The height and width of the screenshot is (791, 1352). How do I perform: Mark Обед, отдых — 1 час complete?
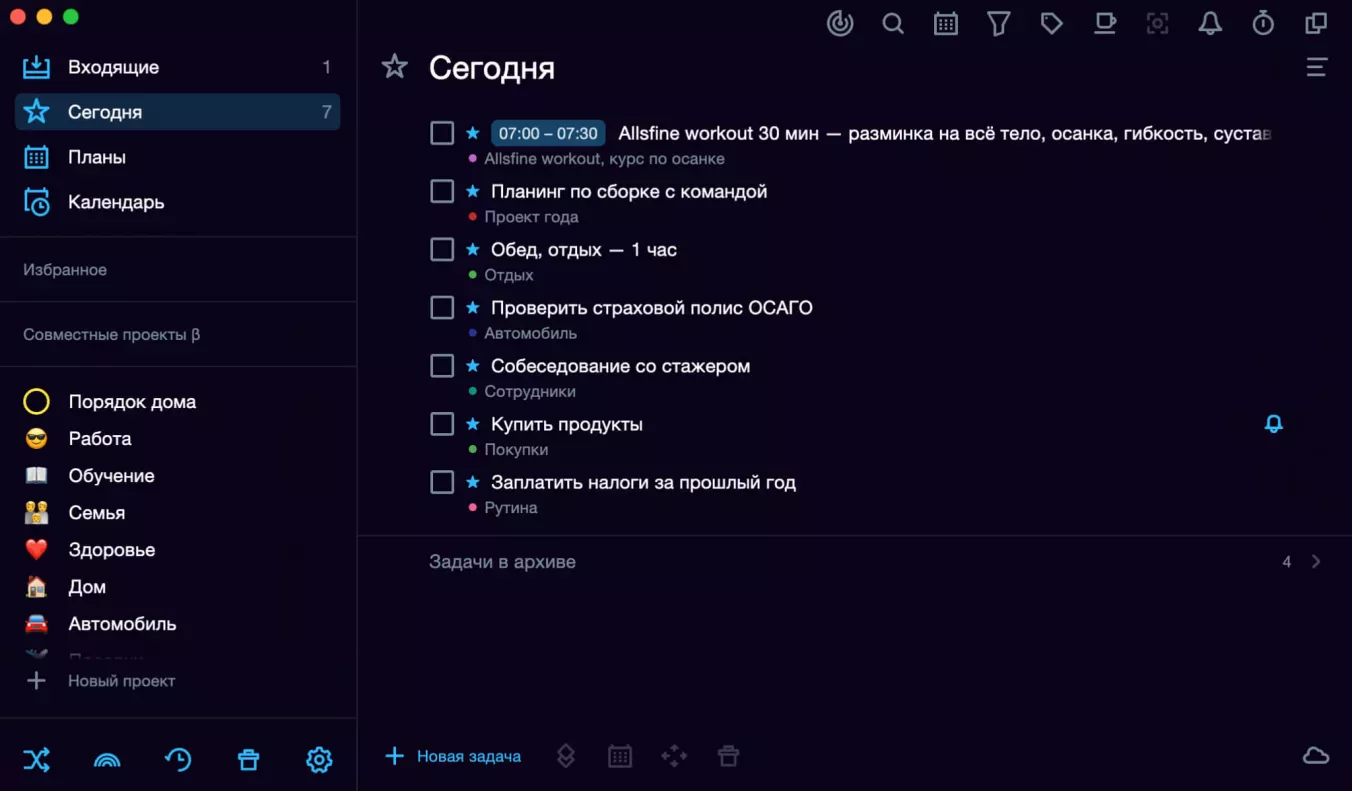(442, 249)
